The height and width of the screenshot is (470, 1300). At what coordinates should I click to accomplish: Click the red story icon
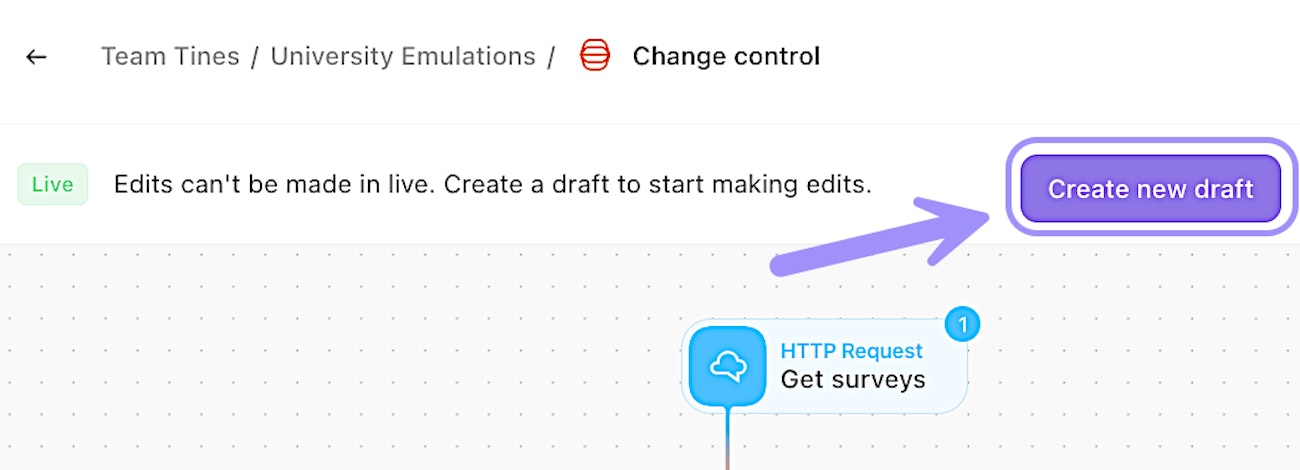(x=595, y=56)
